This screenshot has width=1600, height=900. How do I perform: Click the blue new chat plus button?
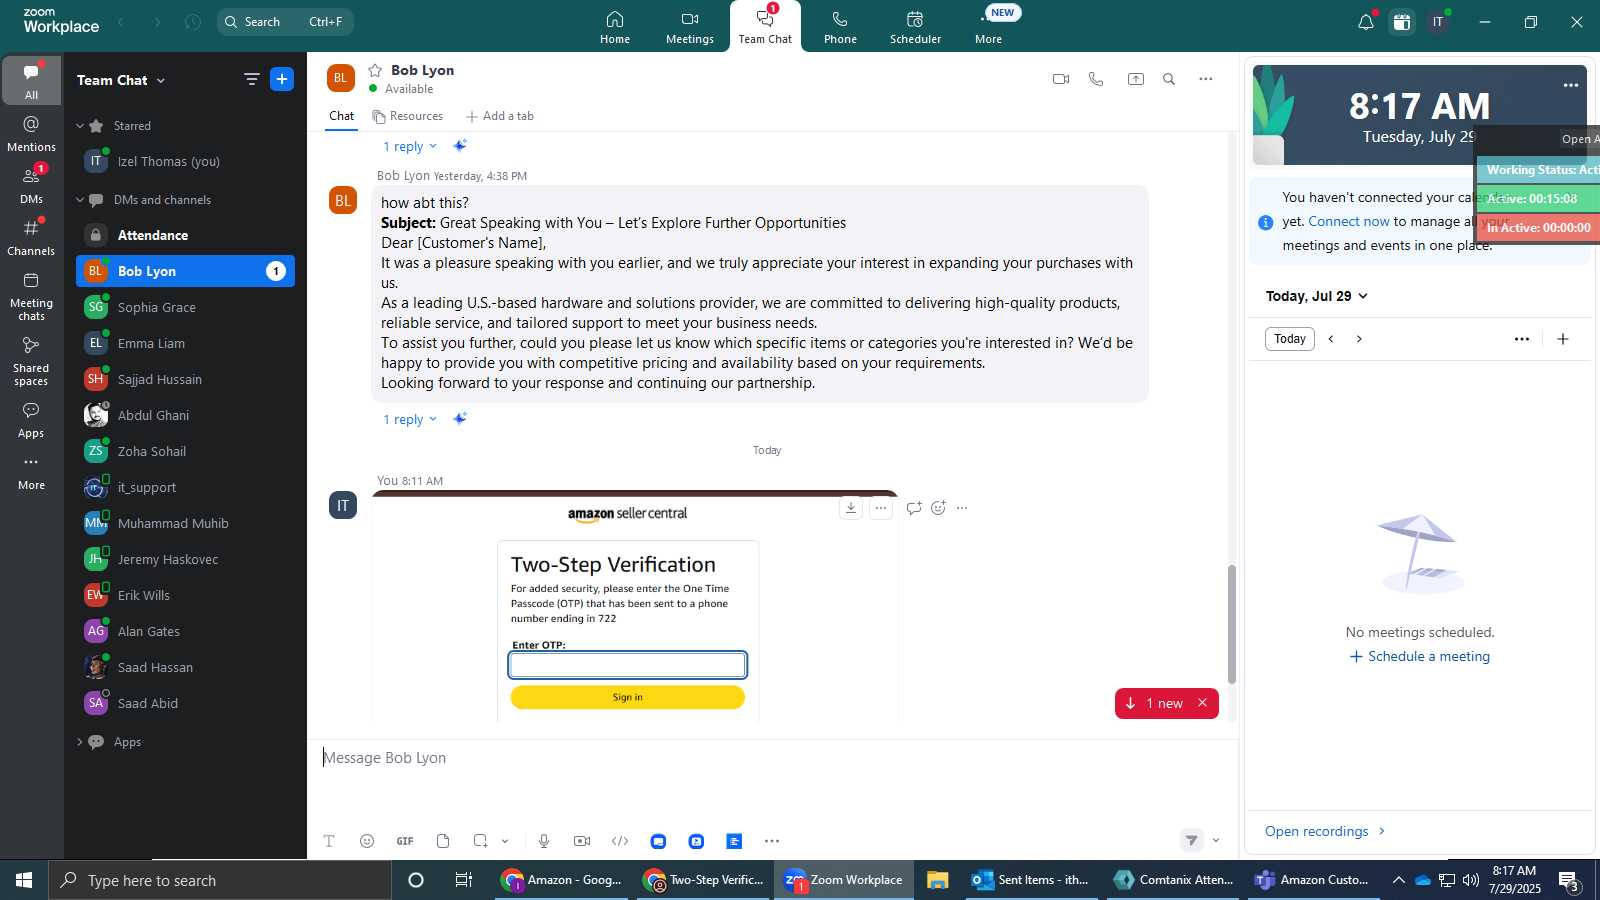pos(282,79)
